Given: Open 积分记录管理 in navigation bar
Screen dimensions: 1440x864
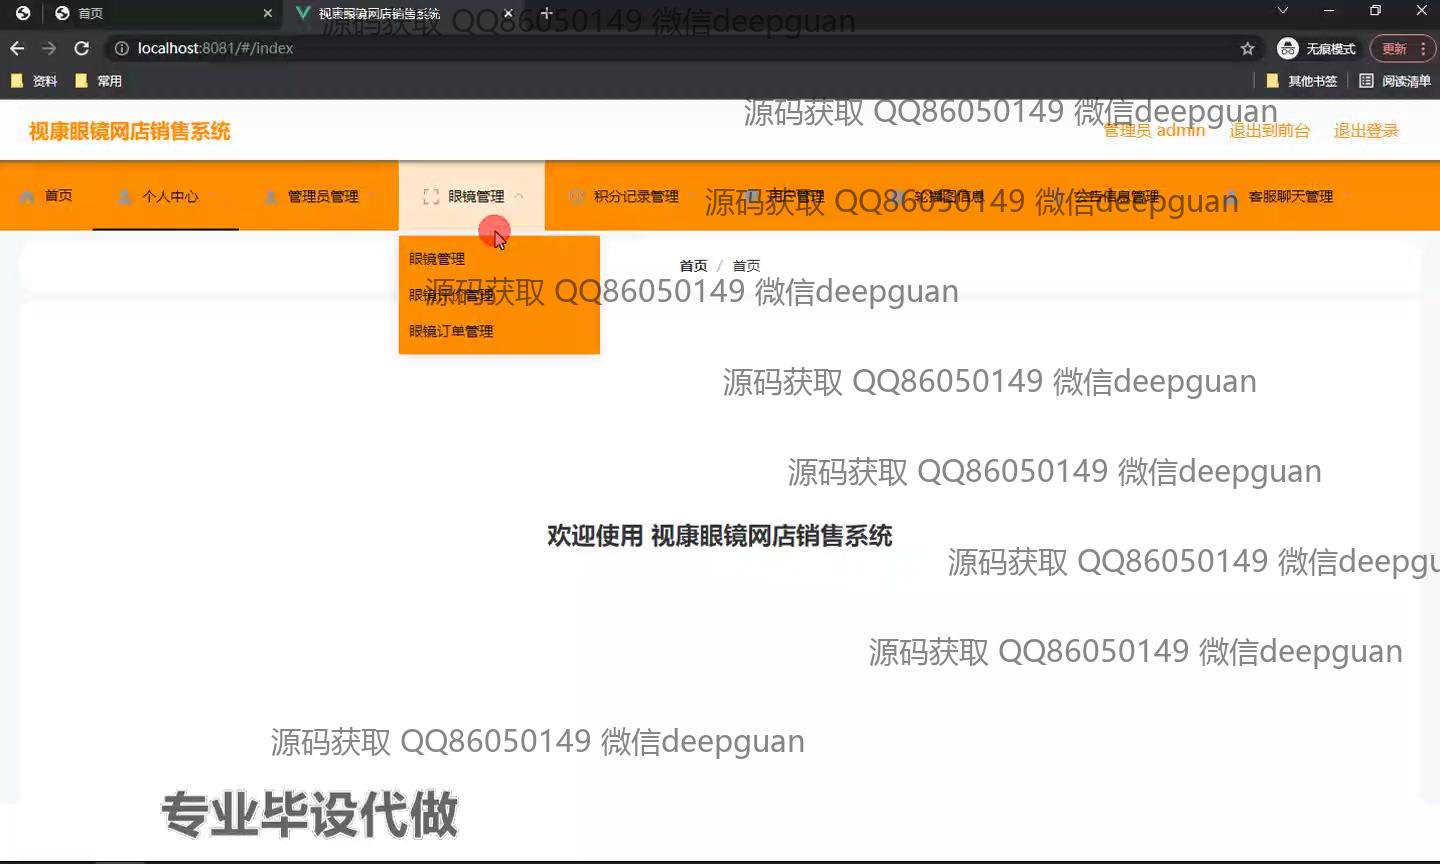Looking at the screenshot, I should pos(625,196).
